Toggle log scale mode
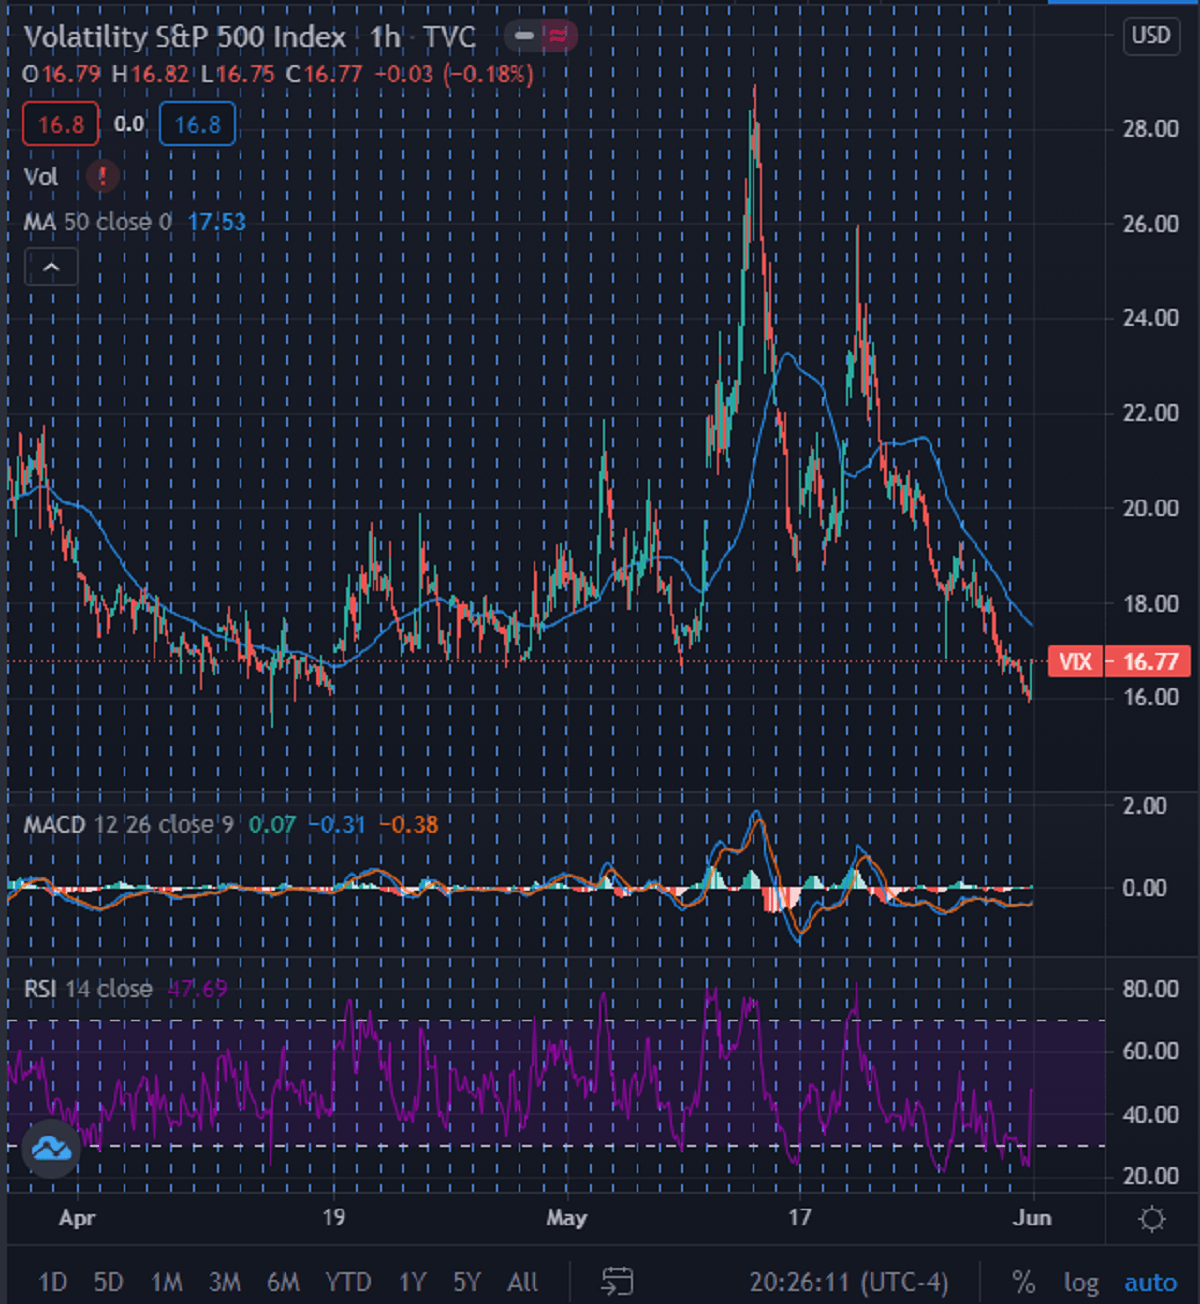The width and height of the screenshot is (1200, 1304). point(1080,1281)
